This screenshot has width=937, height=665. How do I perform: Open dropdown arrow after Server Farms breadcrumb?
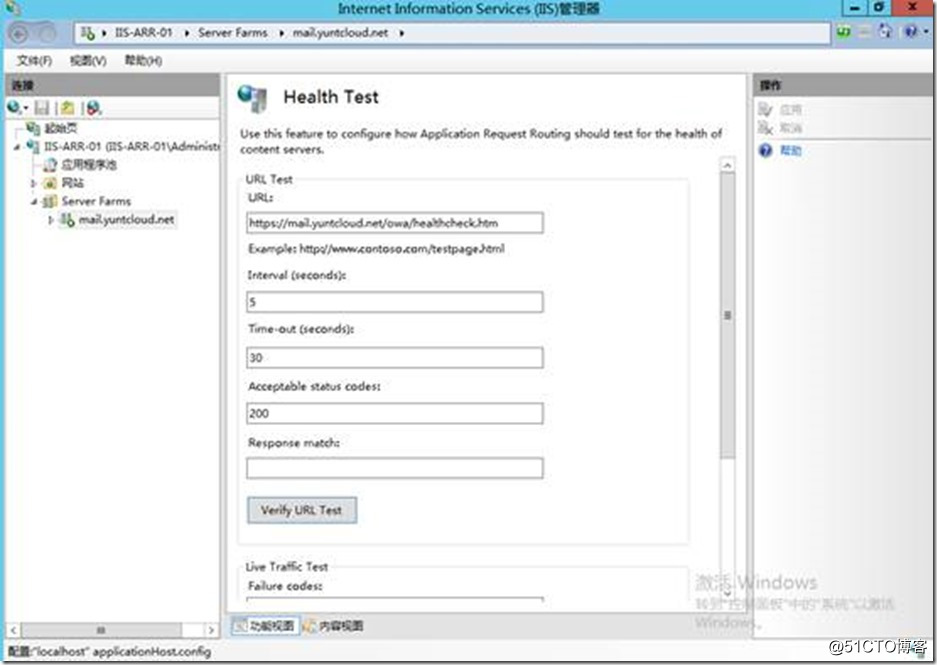[x=281, y=33]
